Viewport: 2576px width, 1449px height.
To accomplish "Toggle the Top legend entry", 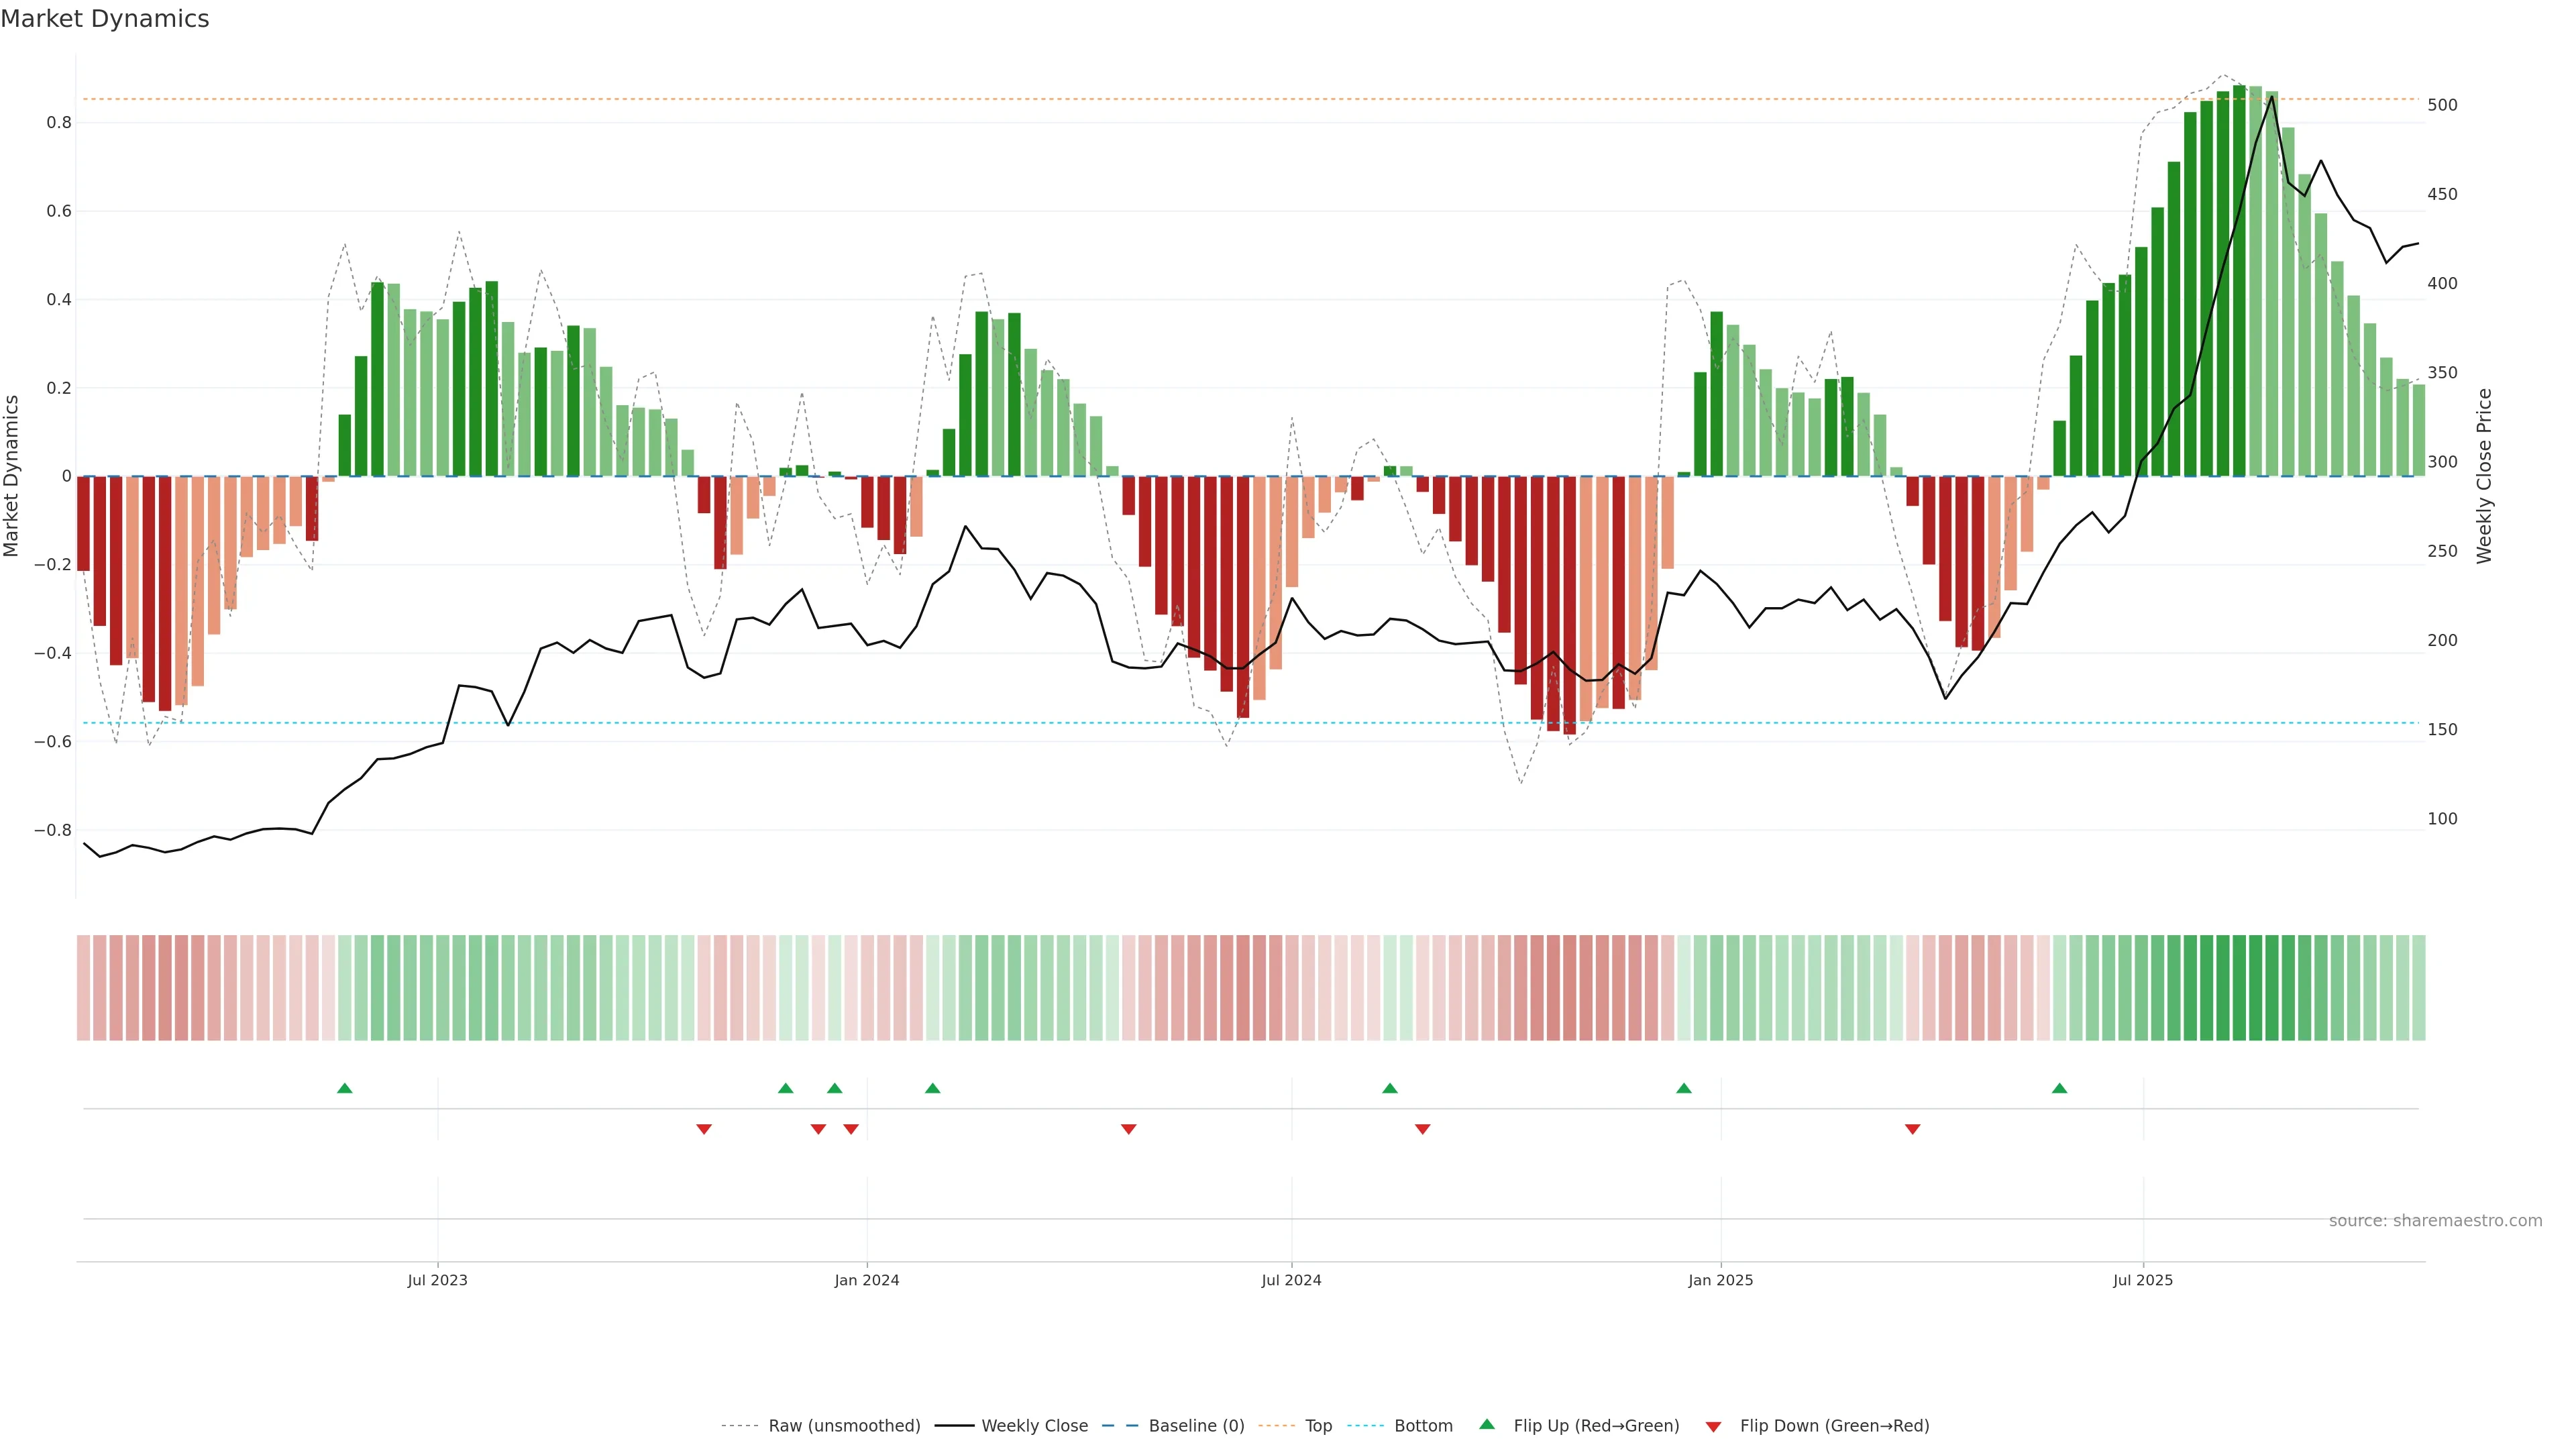I will (x=1318, y=1426).
